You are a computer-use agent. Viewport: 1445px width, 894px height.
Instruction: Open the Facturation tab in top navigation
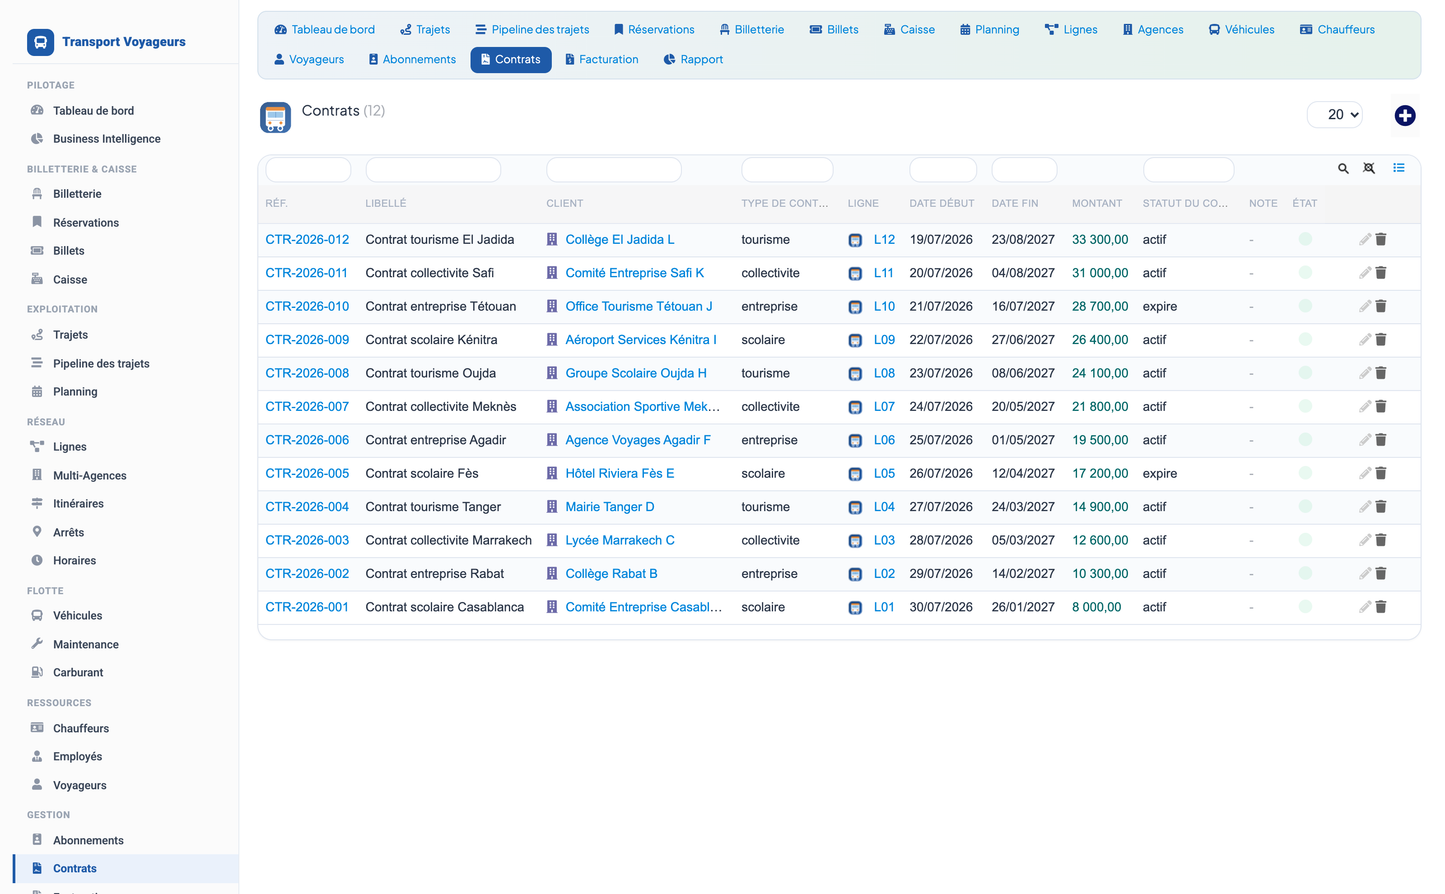[x=601, y=60]
